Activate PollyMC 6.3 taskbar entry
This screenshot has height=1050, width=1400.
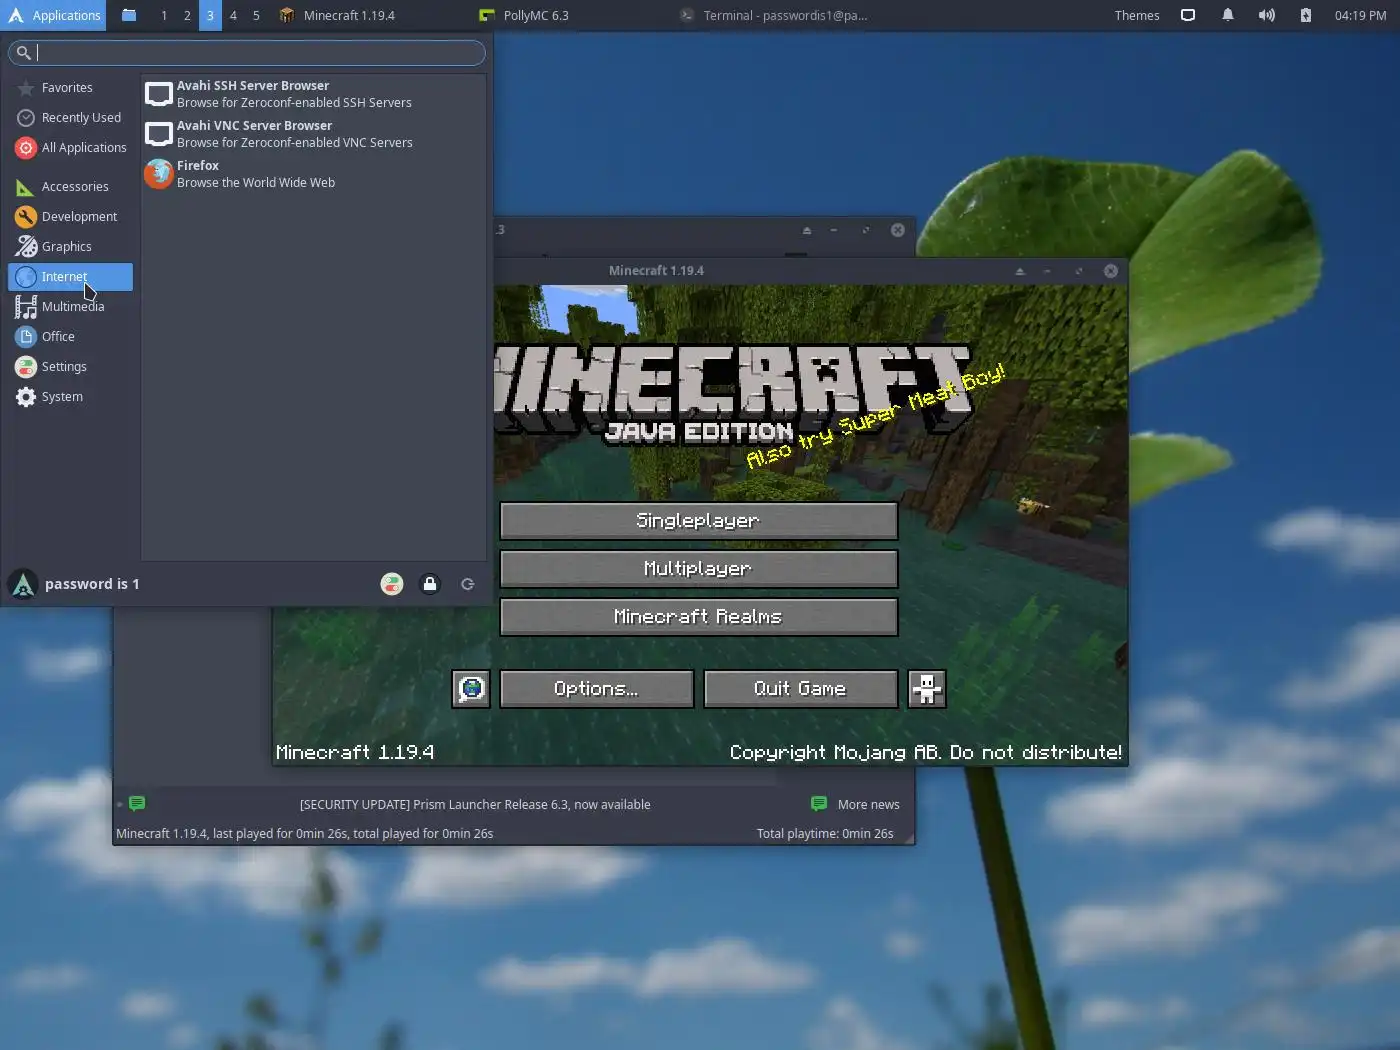(x=570, y=15)
